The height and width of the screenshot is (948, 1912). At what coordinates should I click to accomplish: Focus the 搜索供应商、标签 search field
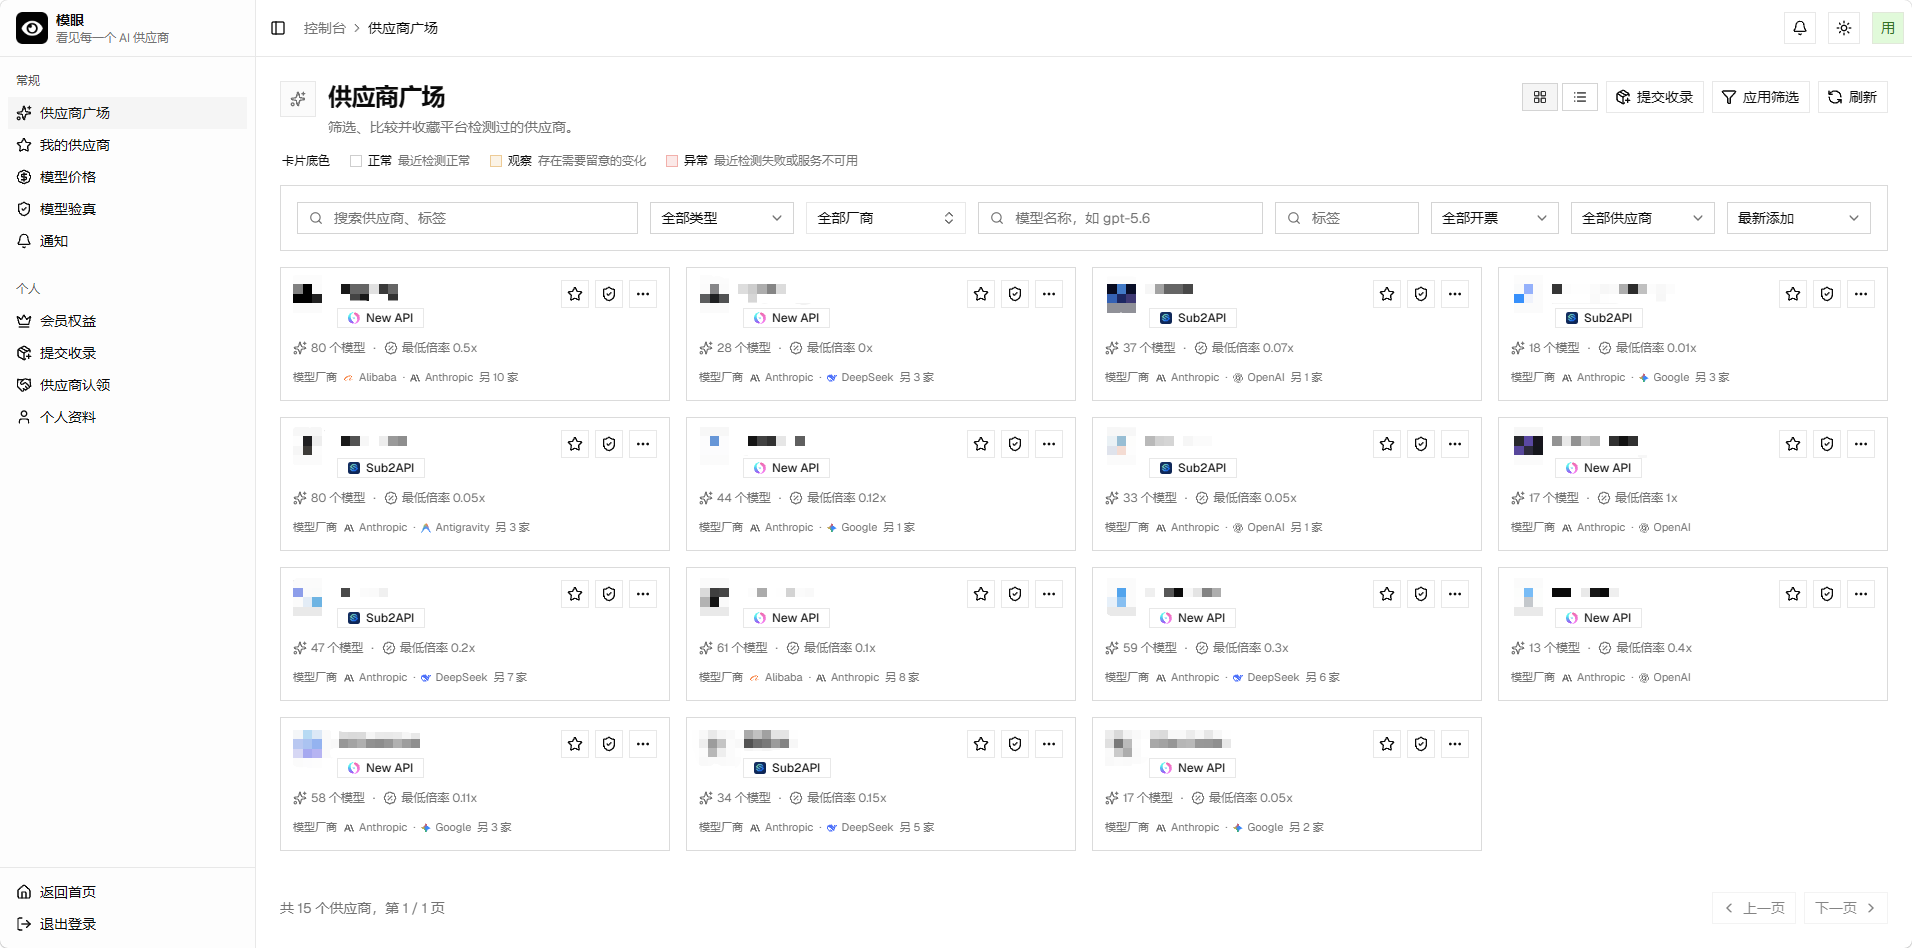[467, 218]
